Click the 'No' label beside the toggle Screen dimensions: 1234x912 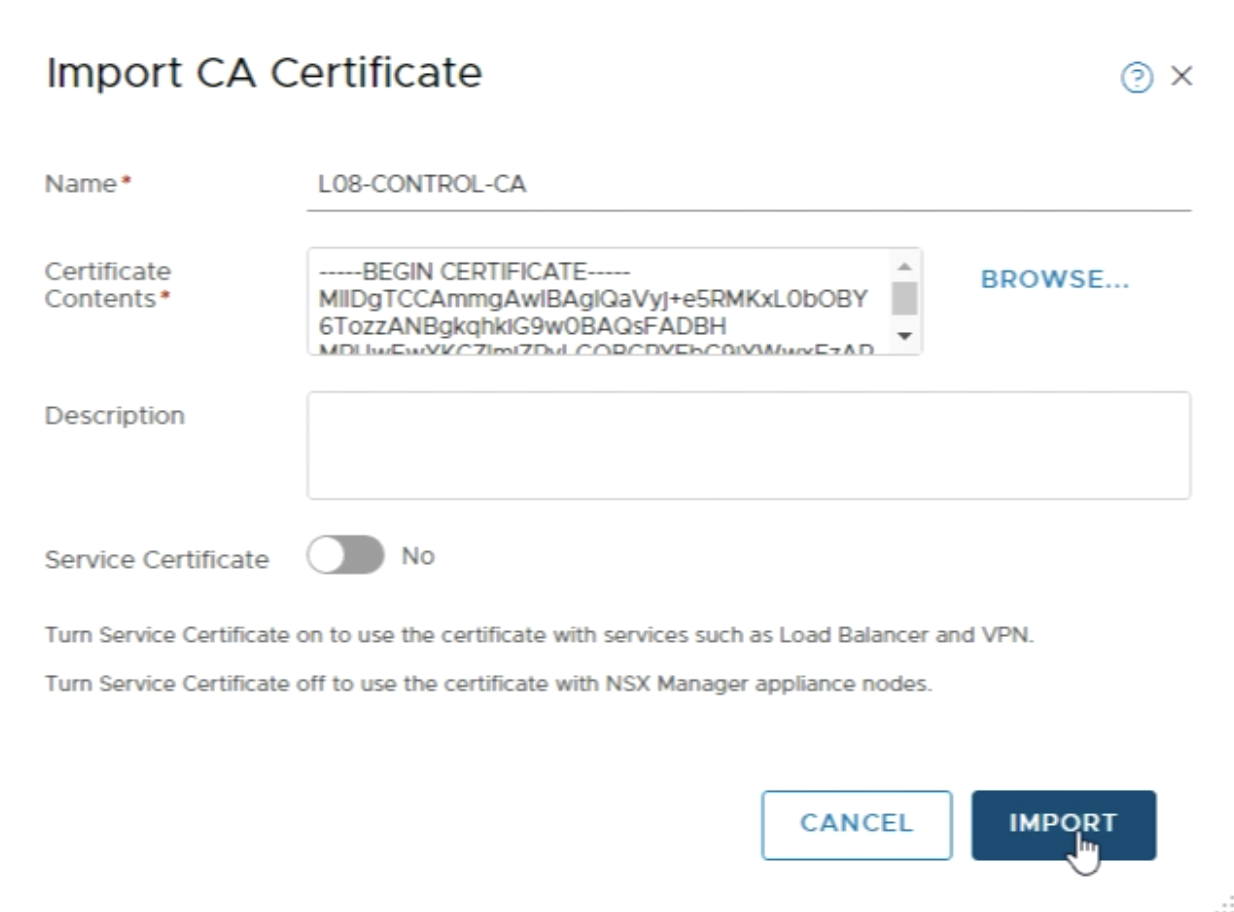[x=418, y=556]
